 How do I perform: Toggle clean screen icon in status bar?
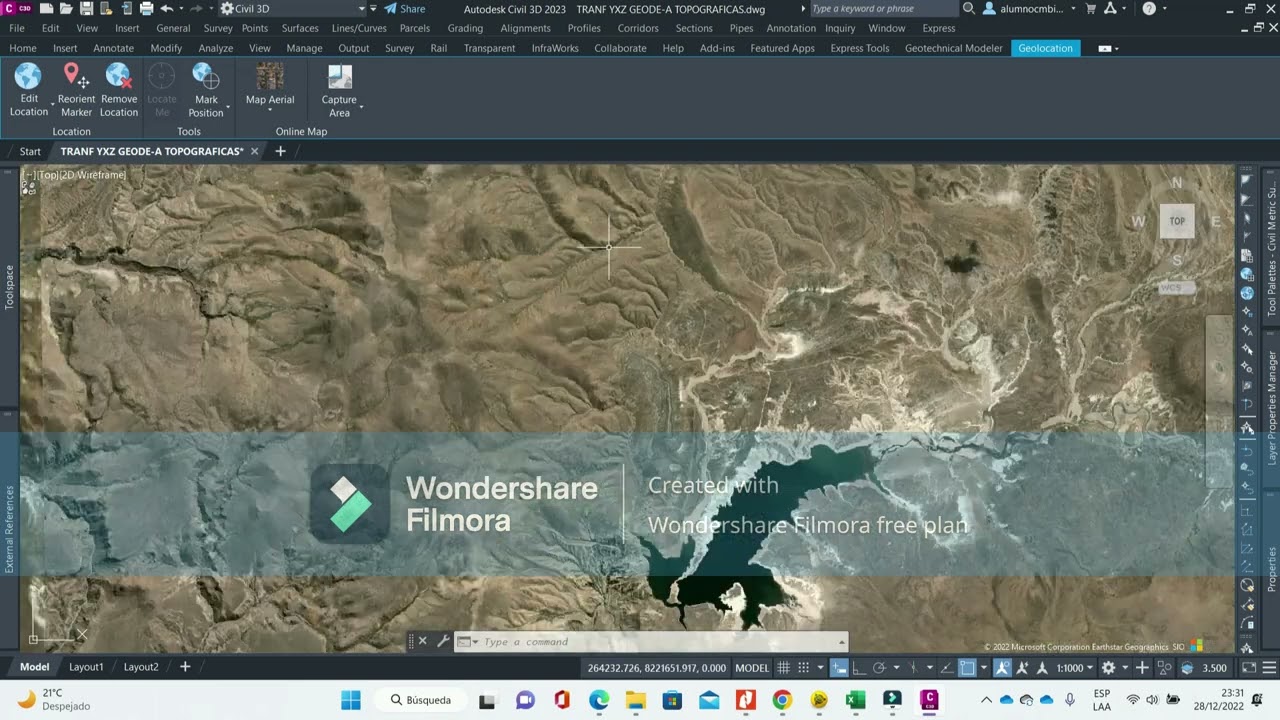[1249, 668]
